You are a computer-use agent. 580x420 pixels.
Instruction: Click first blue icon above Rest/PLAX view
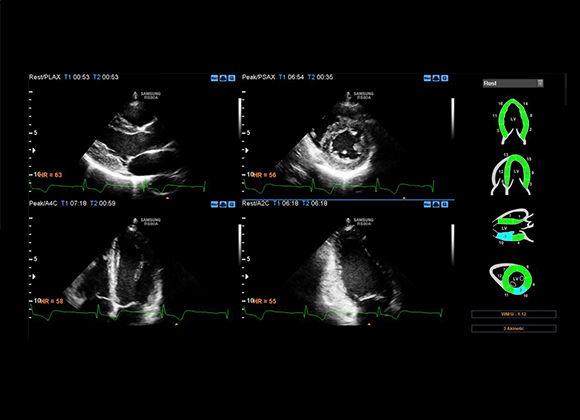(214, 78)
